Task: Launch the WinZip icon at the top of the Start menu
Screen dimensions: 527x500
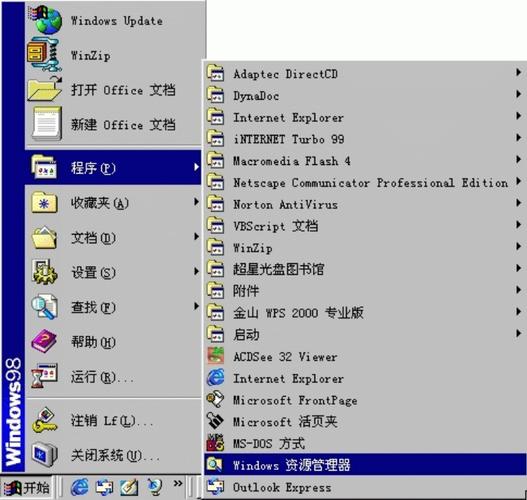Action: click(44, 55)
